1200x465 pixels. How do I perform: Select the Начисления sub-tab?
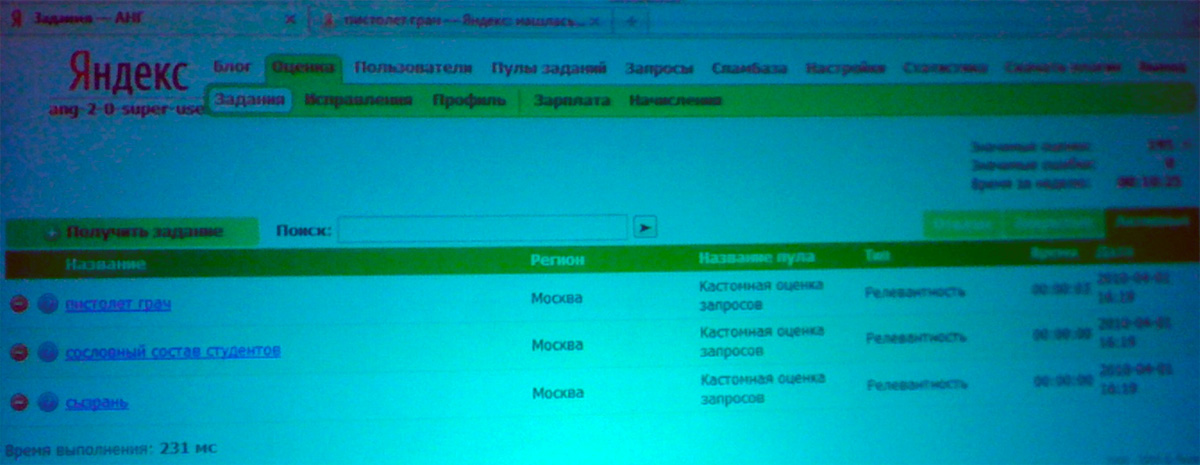pyautogui.click(x=675, y=101)
